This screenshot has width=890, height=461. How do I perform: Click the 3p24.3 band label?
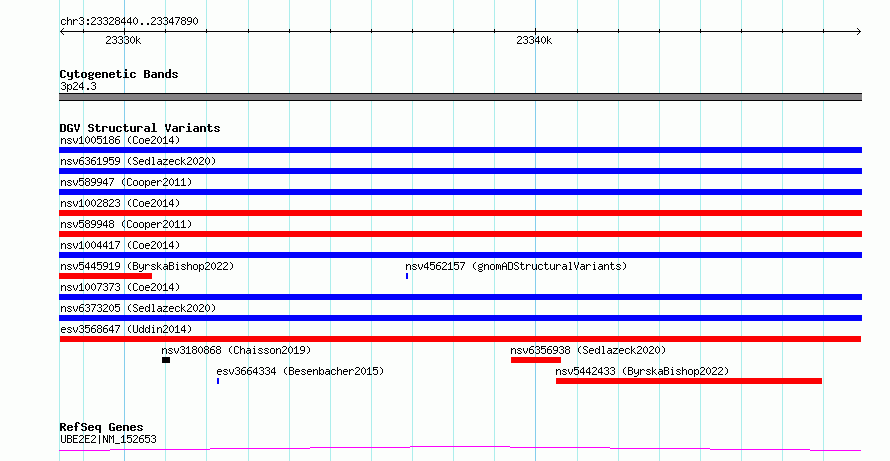[x=78, y=86]
